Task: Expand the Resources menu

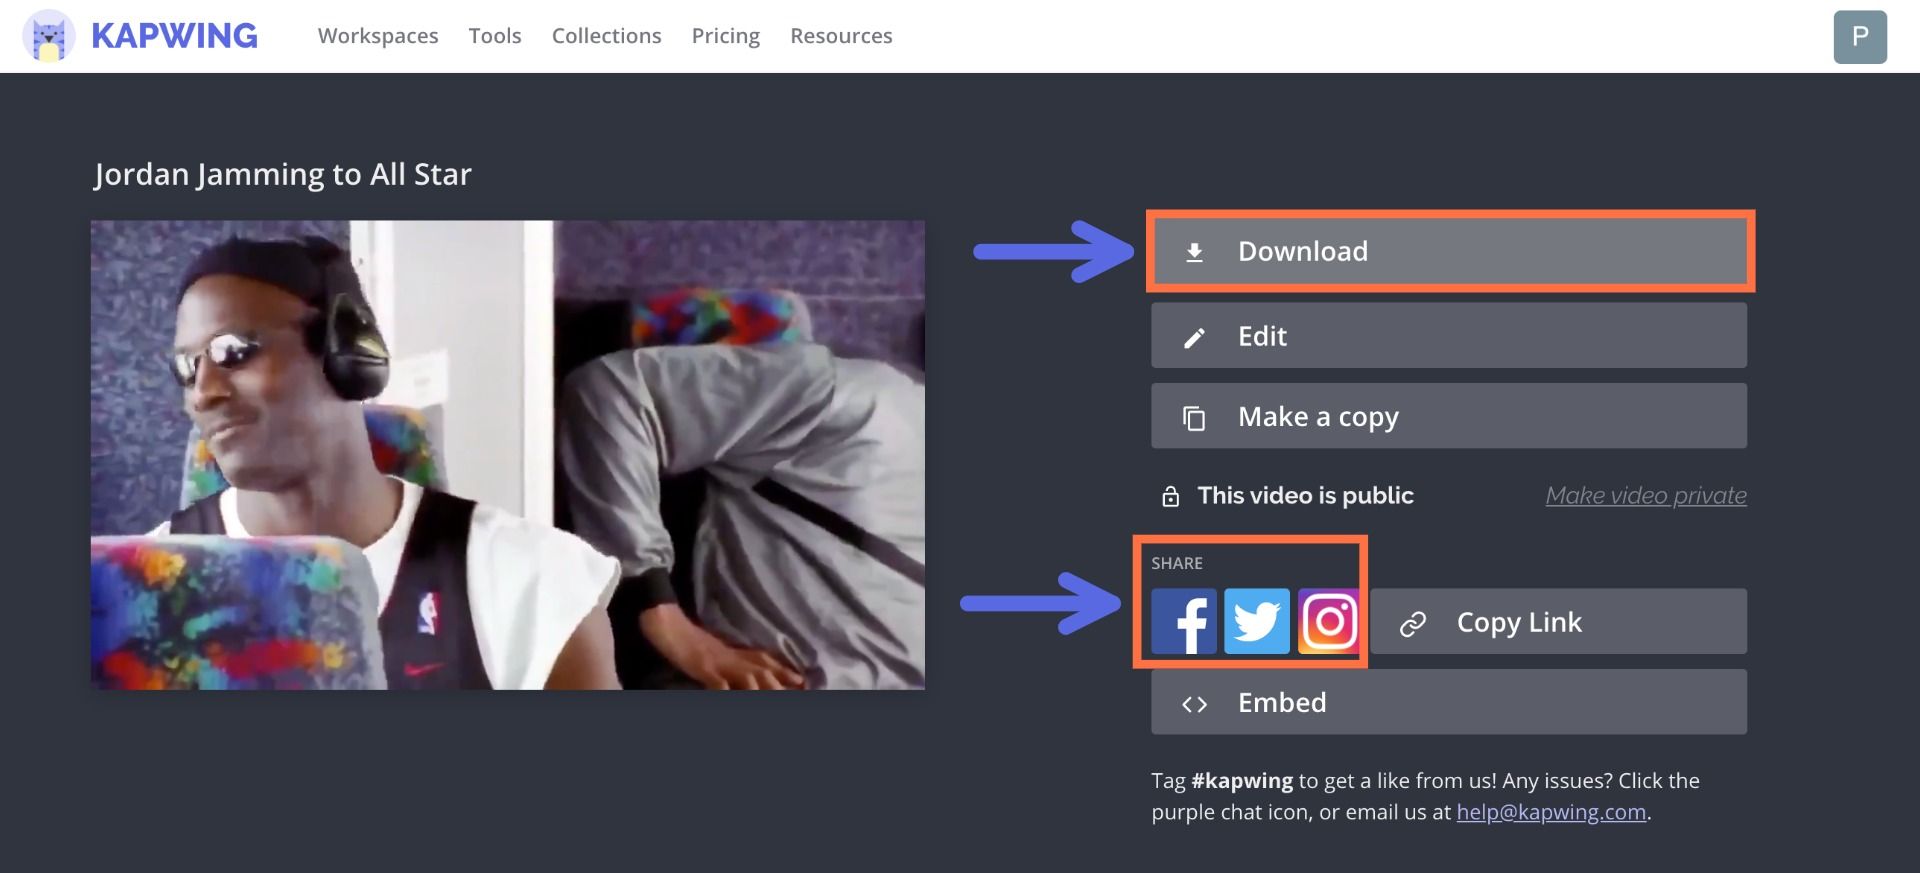Action: 841,36
